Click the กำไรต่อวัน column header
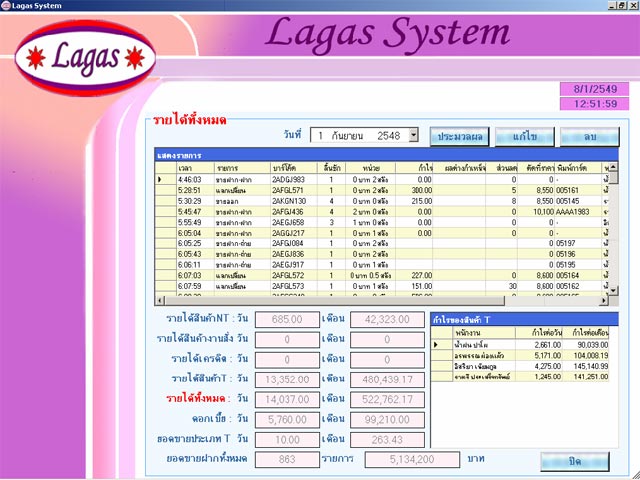 click(539, 333)
